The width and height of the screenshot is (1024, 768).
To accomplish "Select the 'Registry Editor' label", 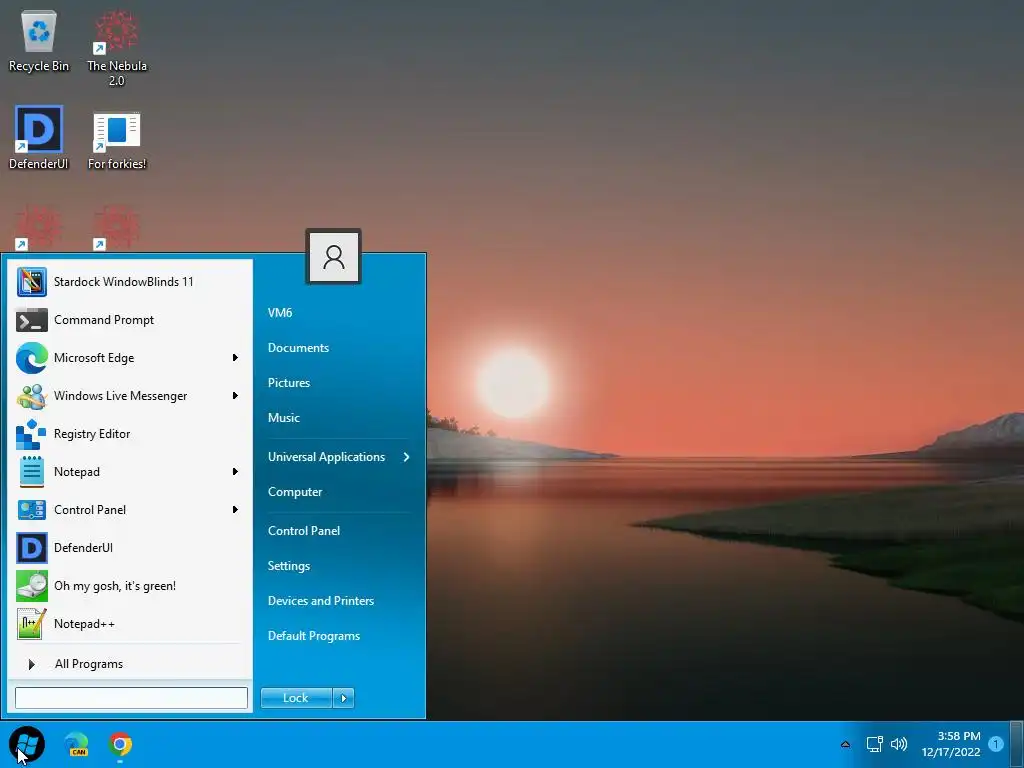I will click(x=92, y=434).
